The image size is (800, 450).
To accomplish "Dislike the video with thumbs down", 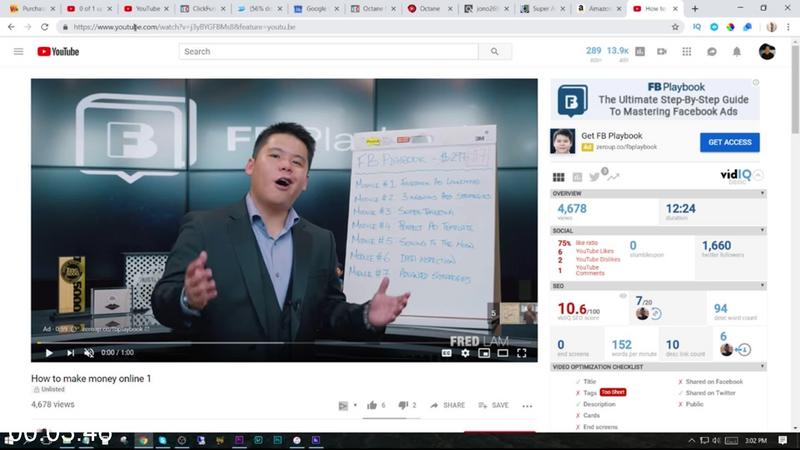I will [403, 405].
